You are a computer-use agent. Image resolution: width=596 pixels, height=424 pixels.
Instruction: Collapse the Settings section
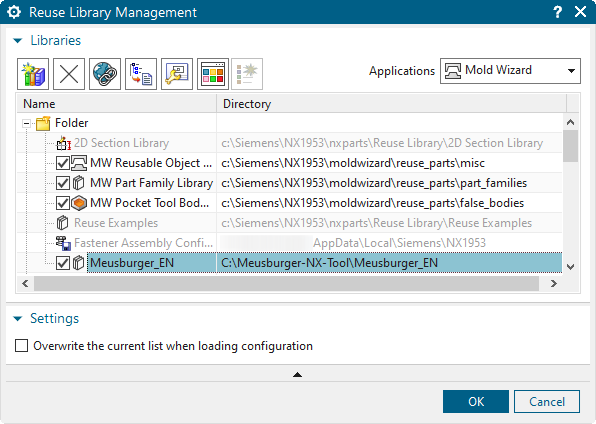tap(17, 319)
